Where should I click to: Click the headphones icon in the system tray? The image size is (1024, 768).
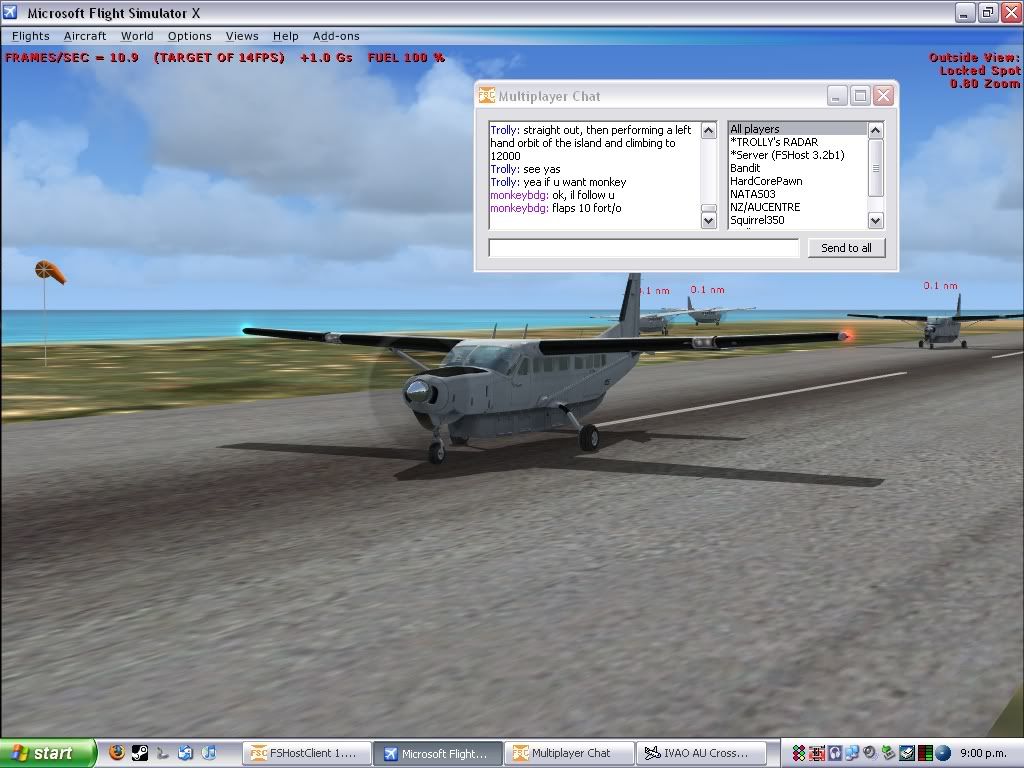click(x=834, y=752)
